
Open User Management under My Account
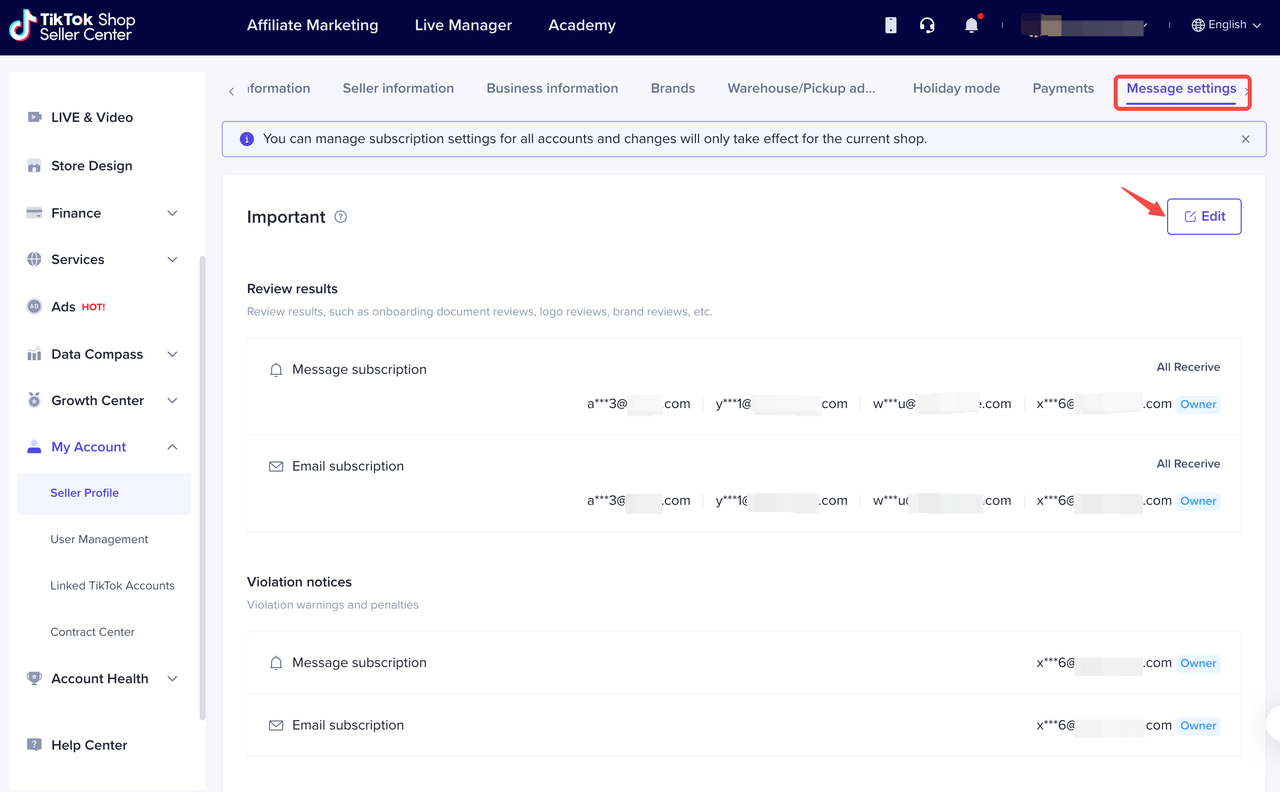[99, 539]
